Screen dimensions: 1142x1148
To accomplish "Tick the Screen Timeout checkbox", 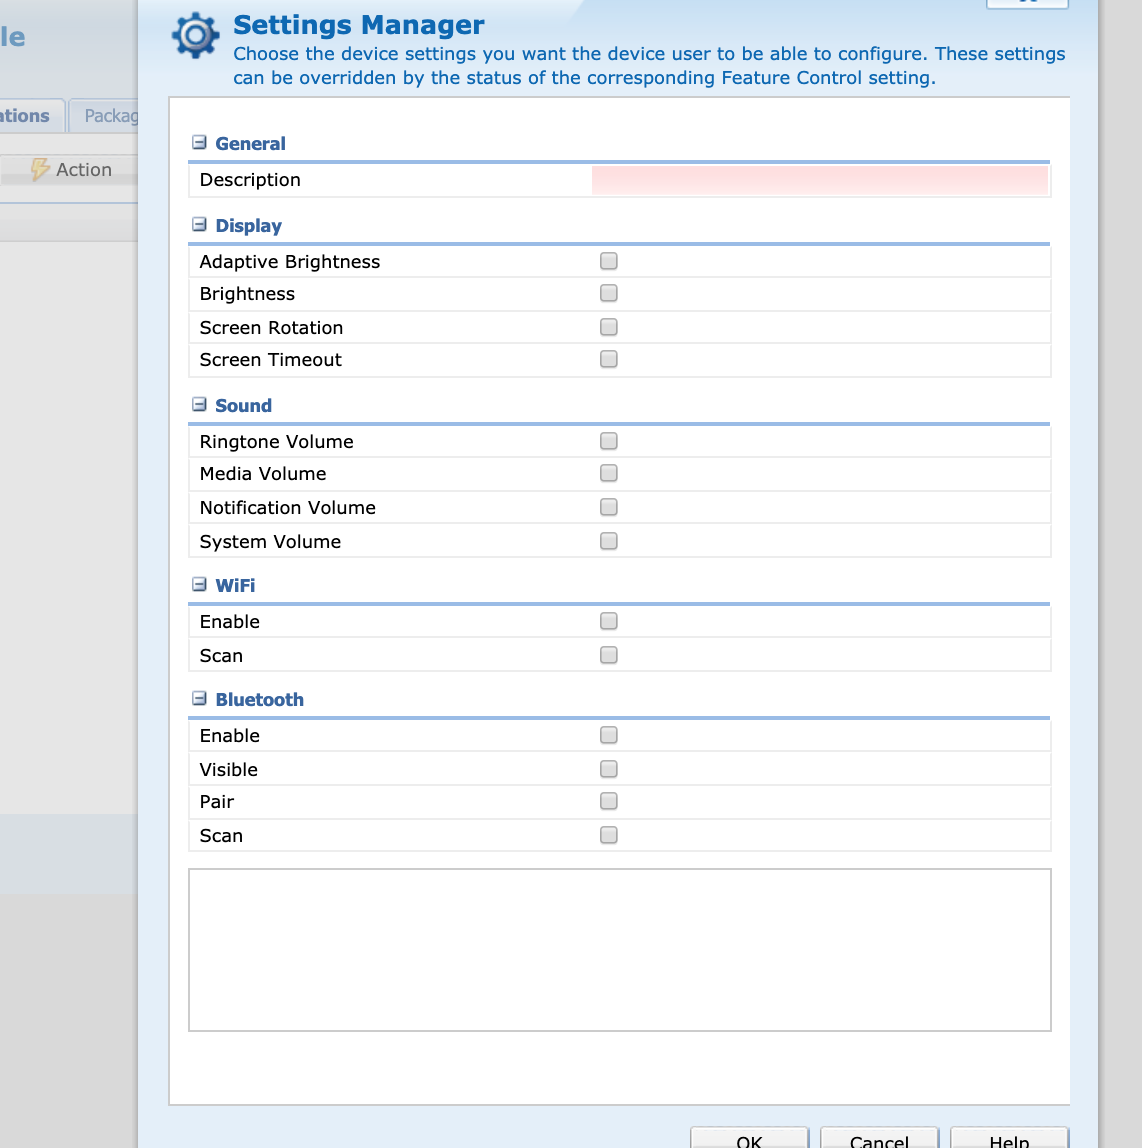I will [608, 359].
